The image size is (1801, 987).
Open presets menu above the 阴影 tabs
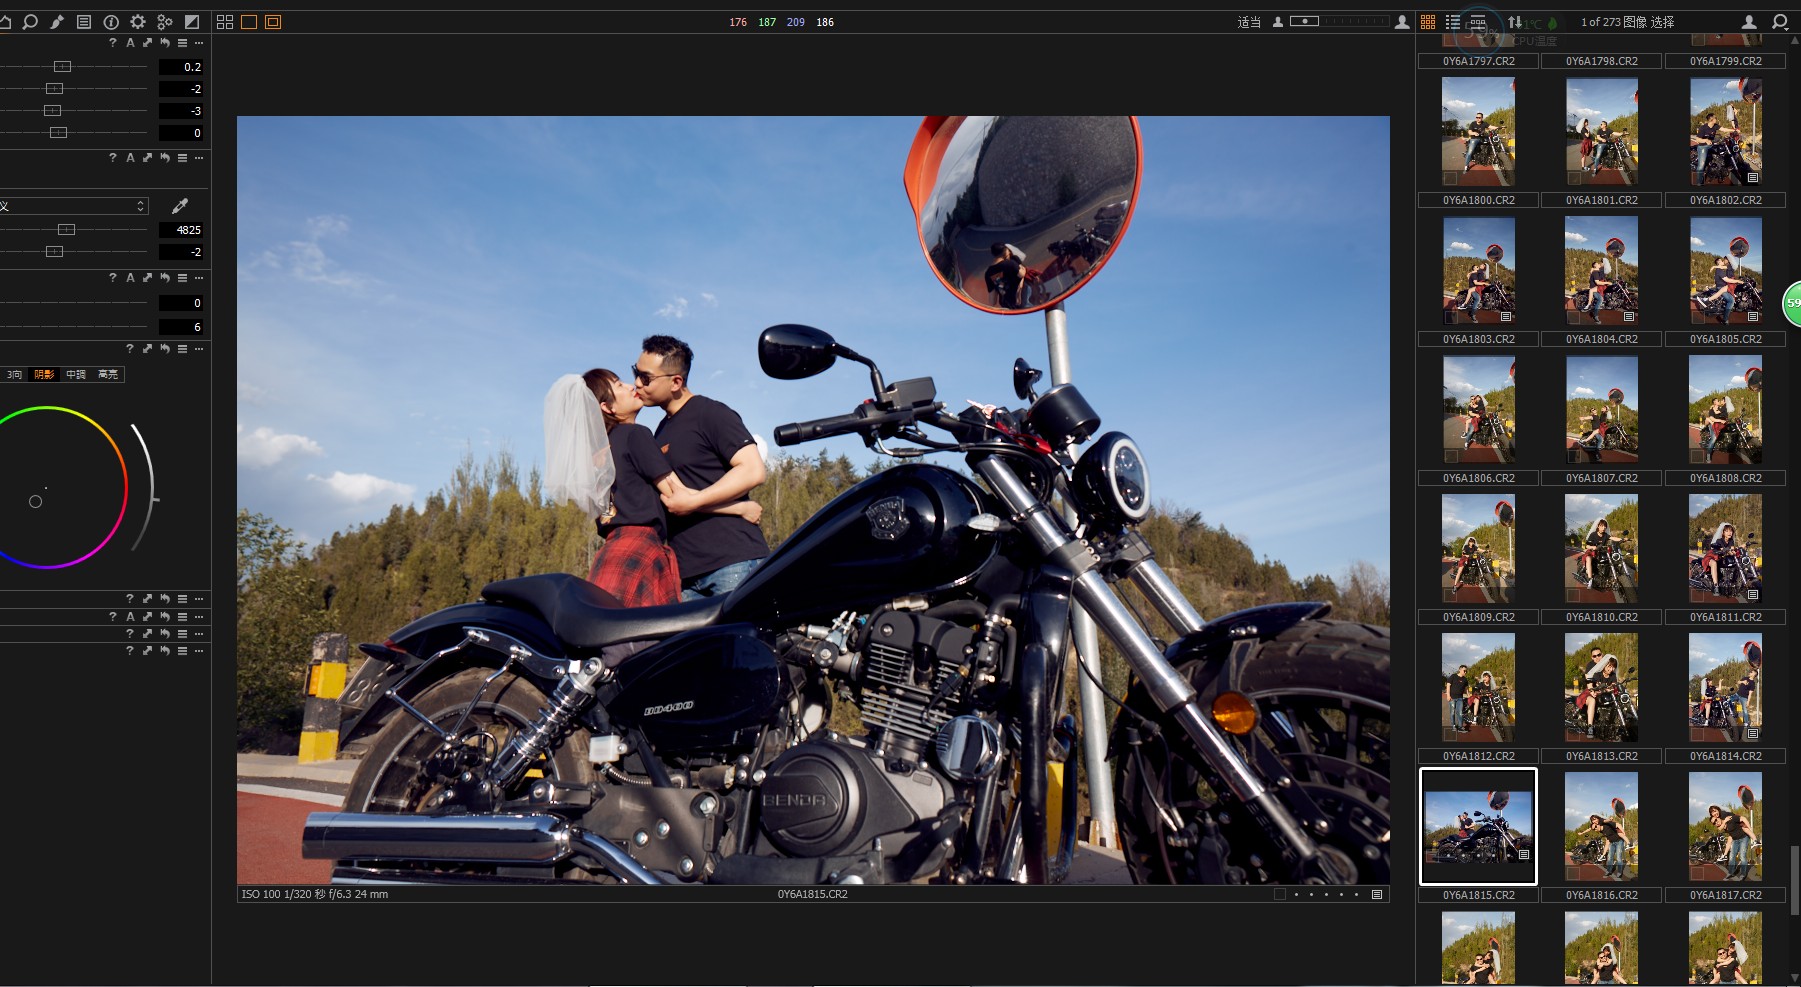point(182,349)
